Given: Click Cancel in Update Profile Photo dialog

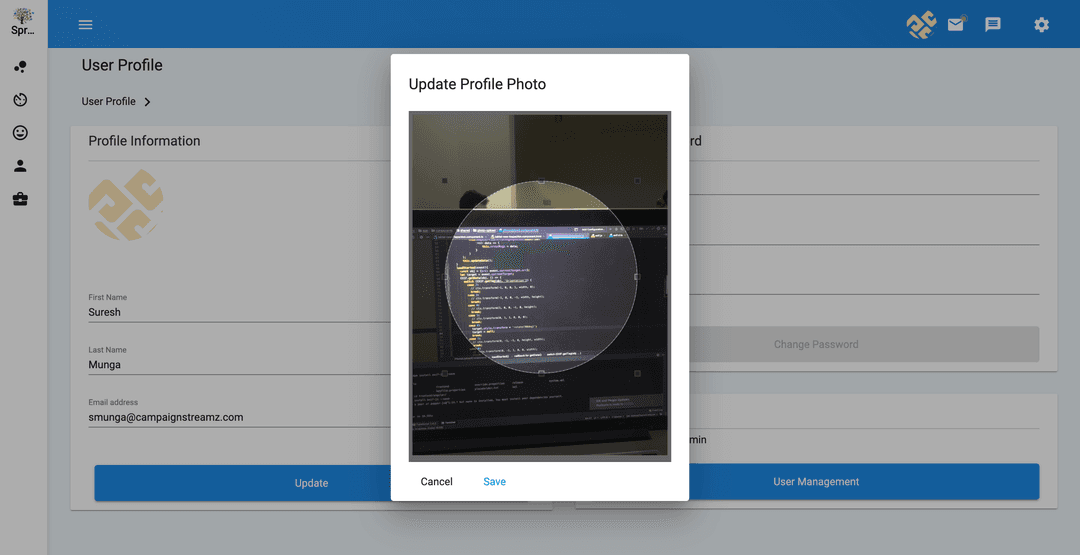Looking at the screenshot, I should pyautogui.click(x=437, y=481).
